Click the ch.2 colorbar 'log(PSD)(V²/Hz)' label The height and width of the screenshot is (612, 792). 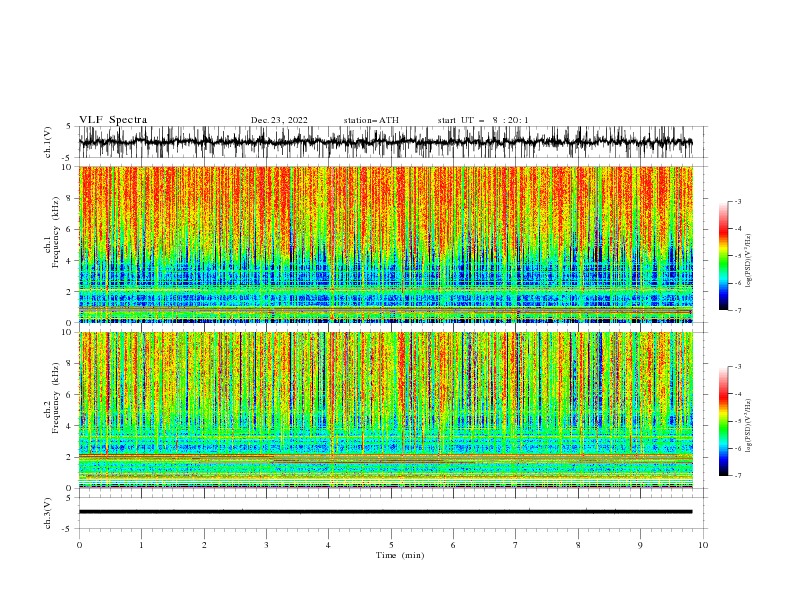coord(748,425)
